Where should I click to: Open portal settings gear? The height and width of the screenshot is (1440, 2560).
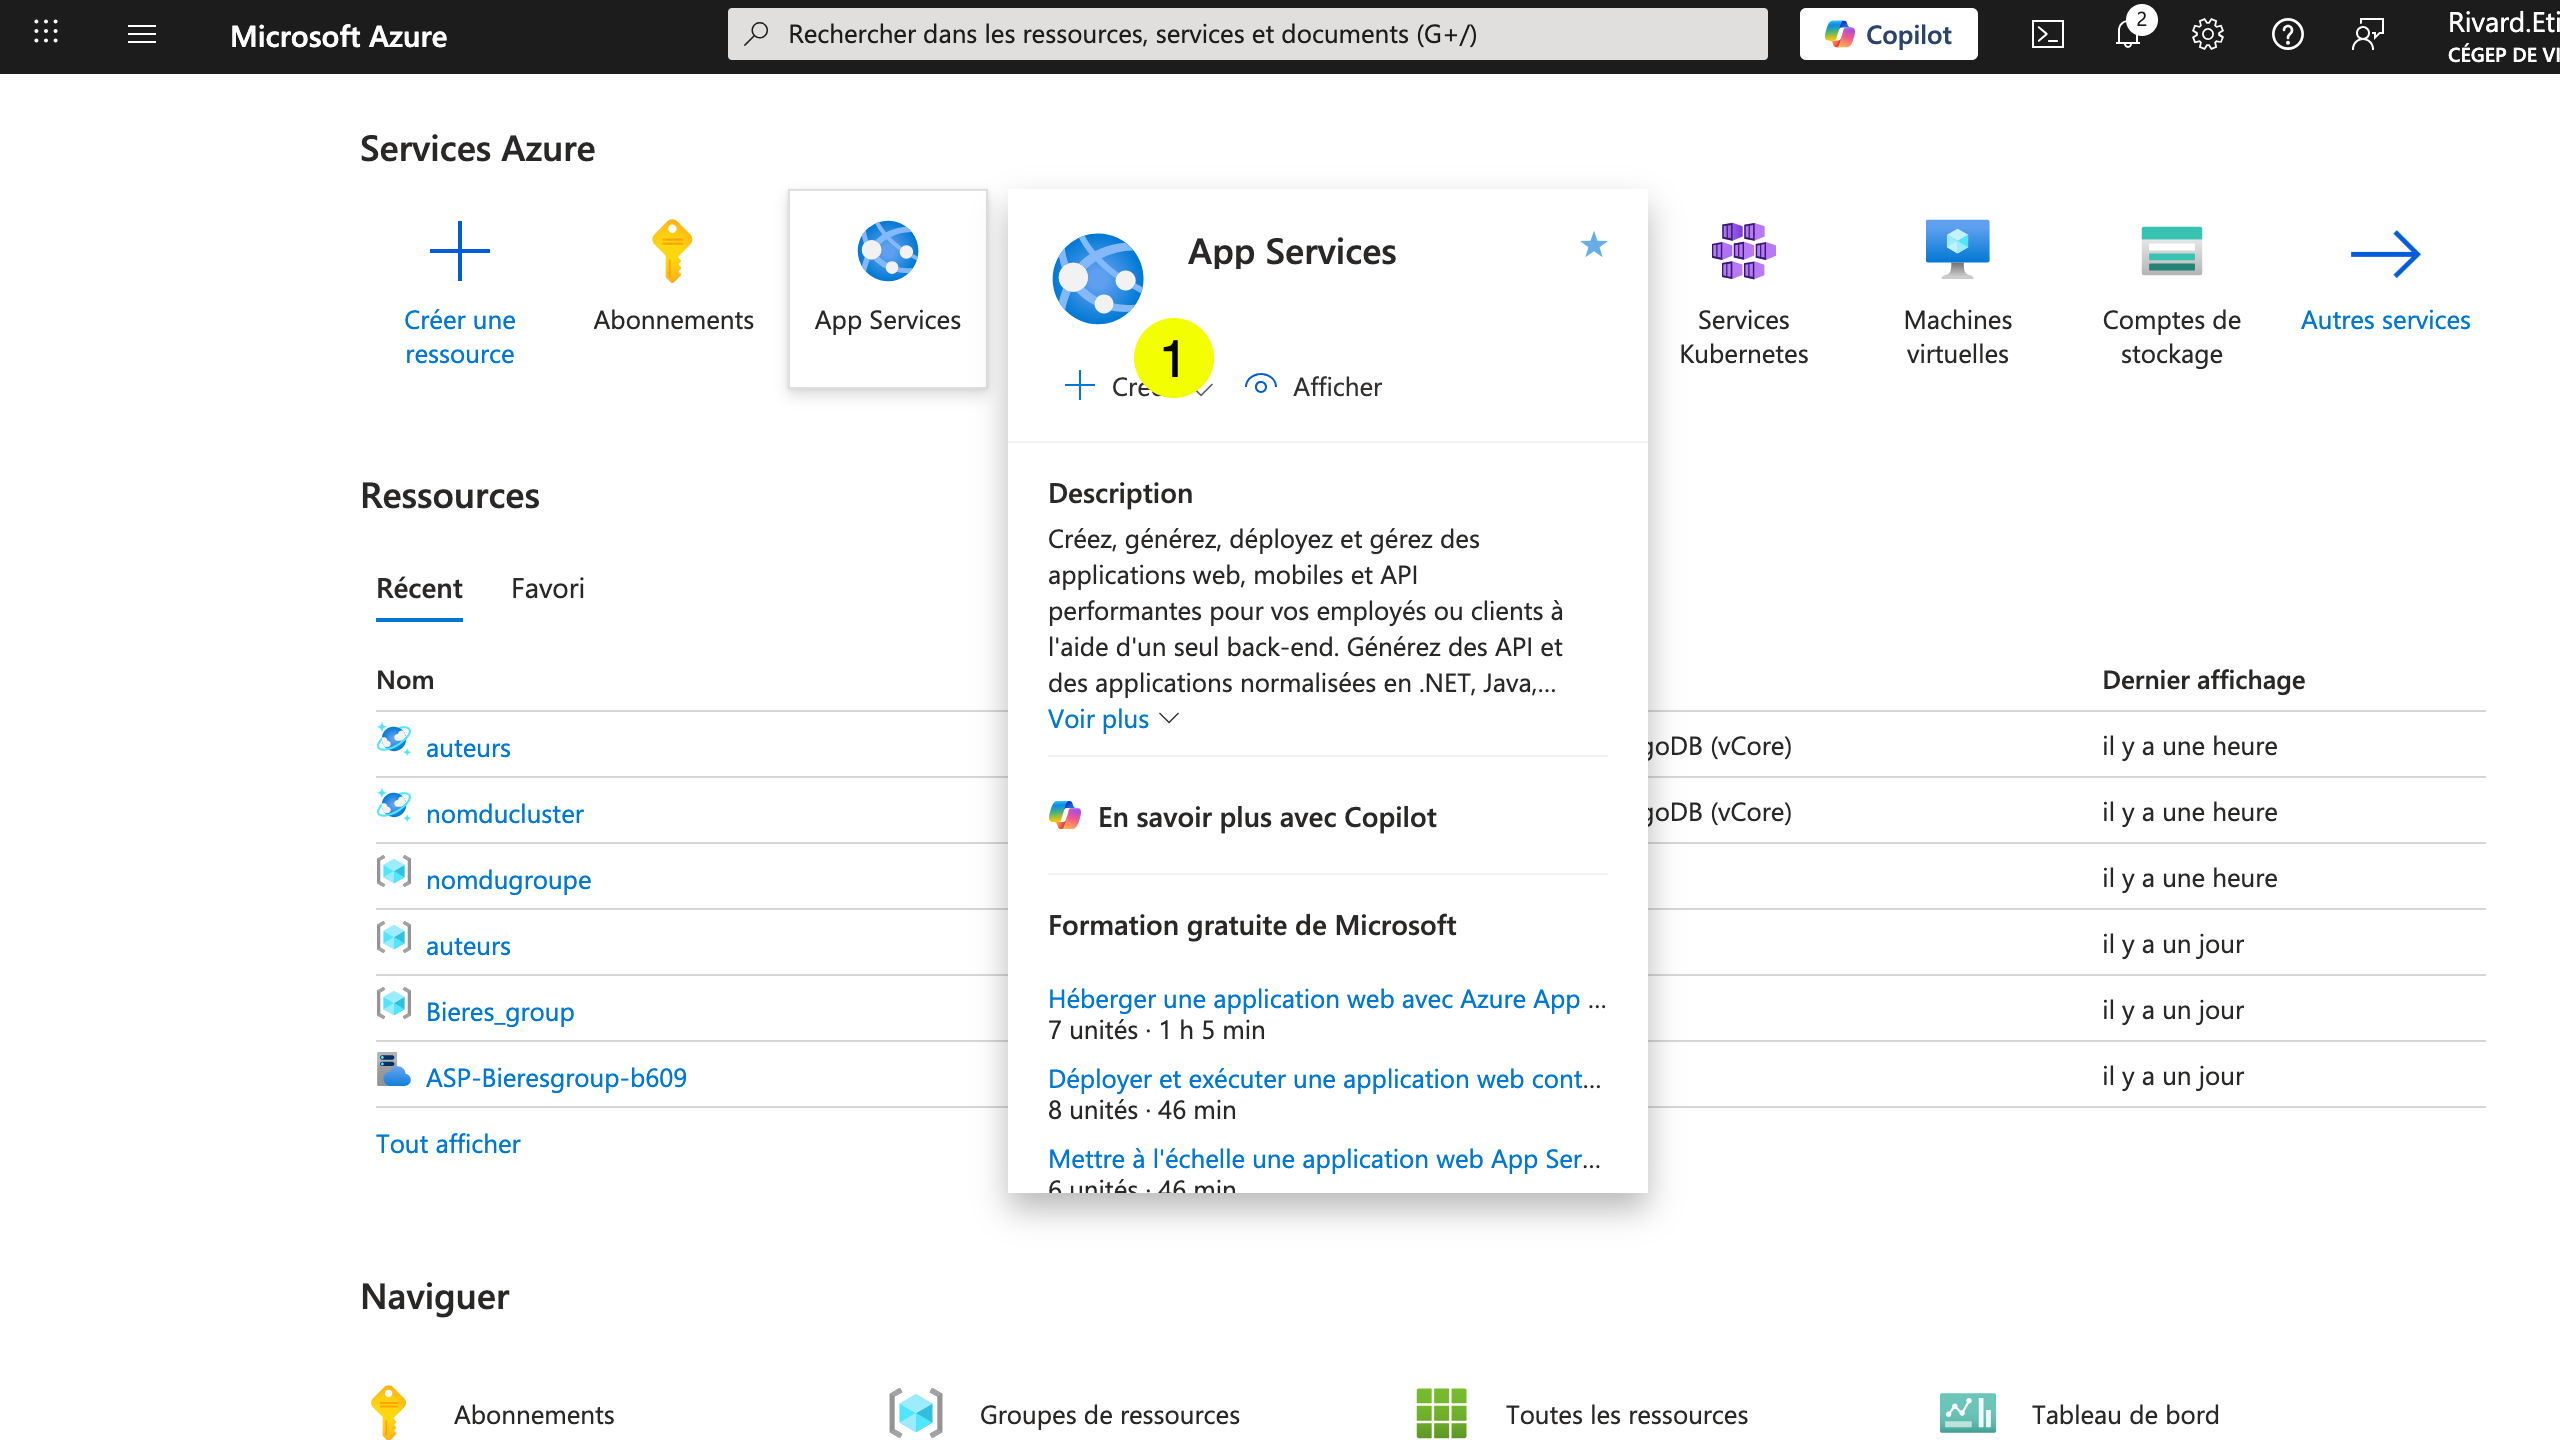click(x=2207, y=36)
